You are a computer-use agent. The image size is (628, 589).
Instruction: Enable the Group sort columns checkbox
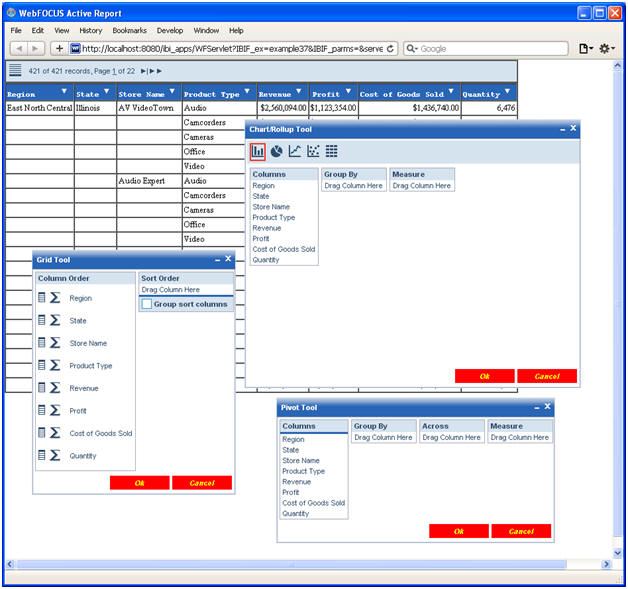click(x=147, y=304)
